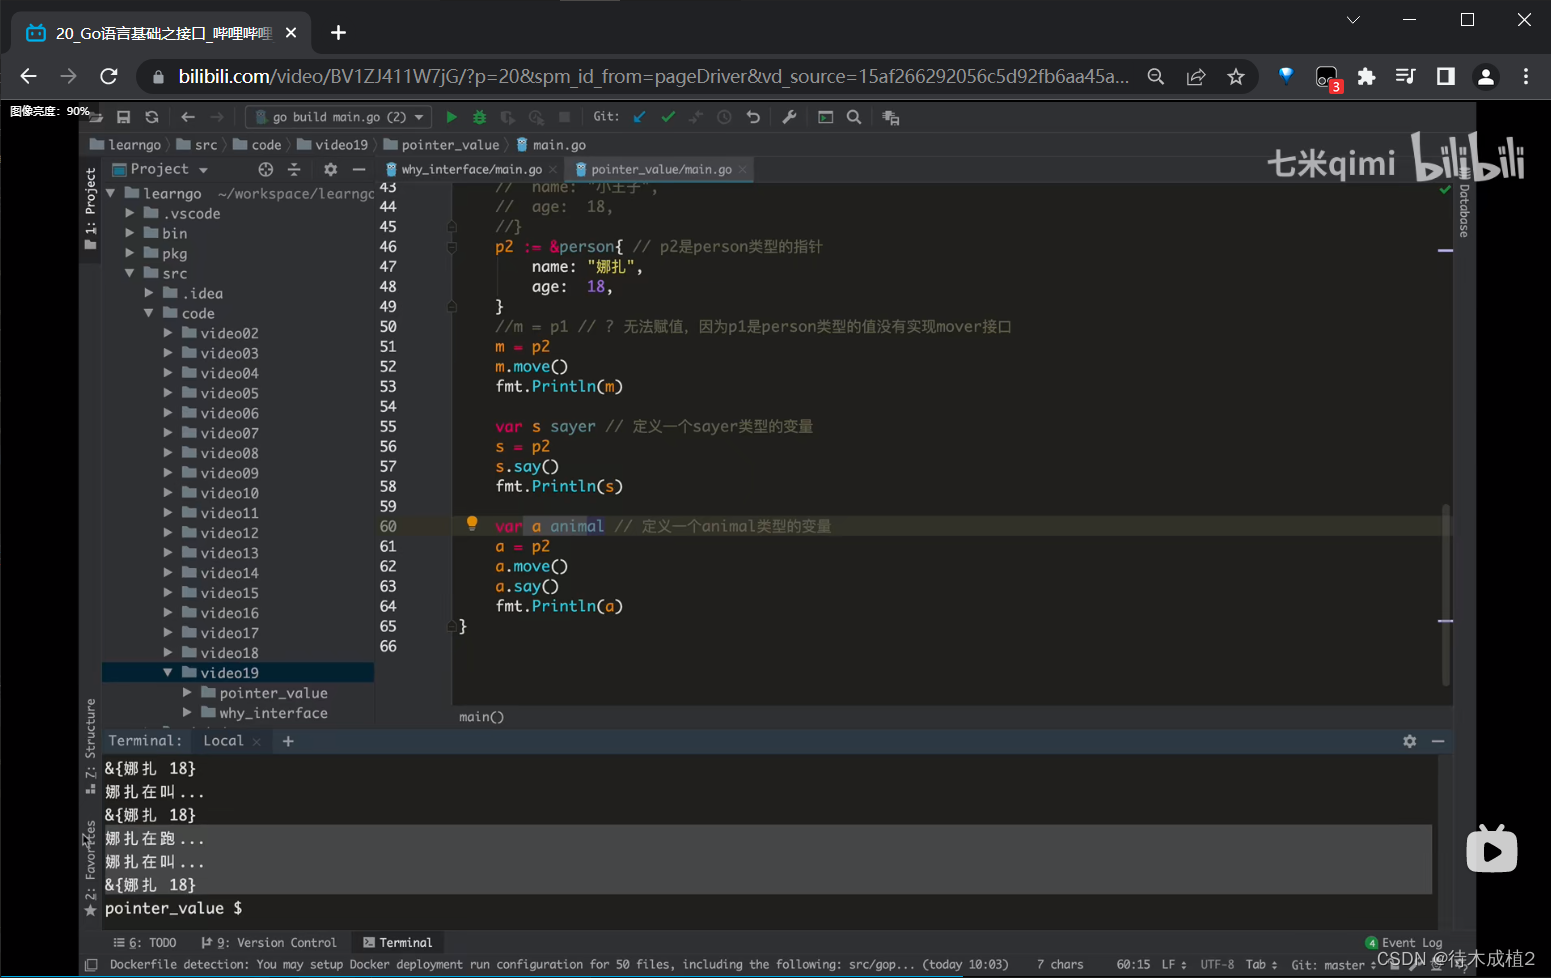Open Project panel gear options
Image resolution: width=1551 pixels, height=978 pixels.
point(331,169)
